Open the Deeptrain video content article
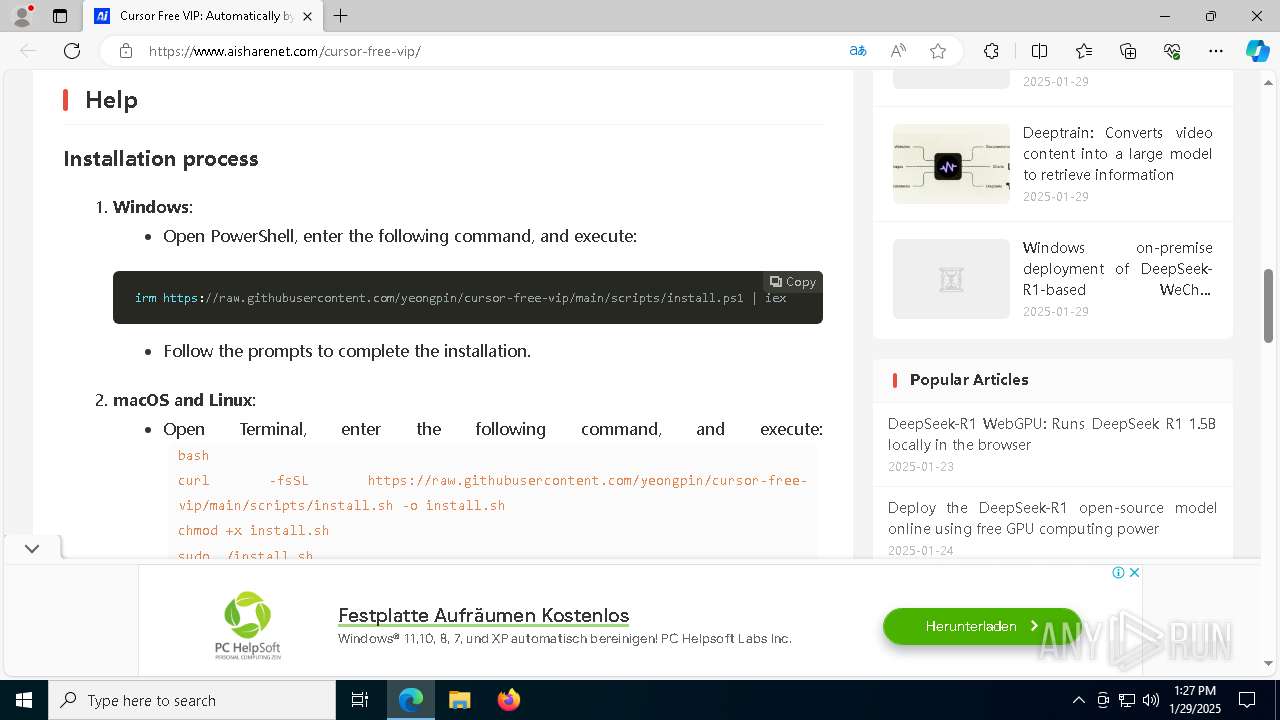 tap(1117, 153)
